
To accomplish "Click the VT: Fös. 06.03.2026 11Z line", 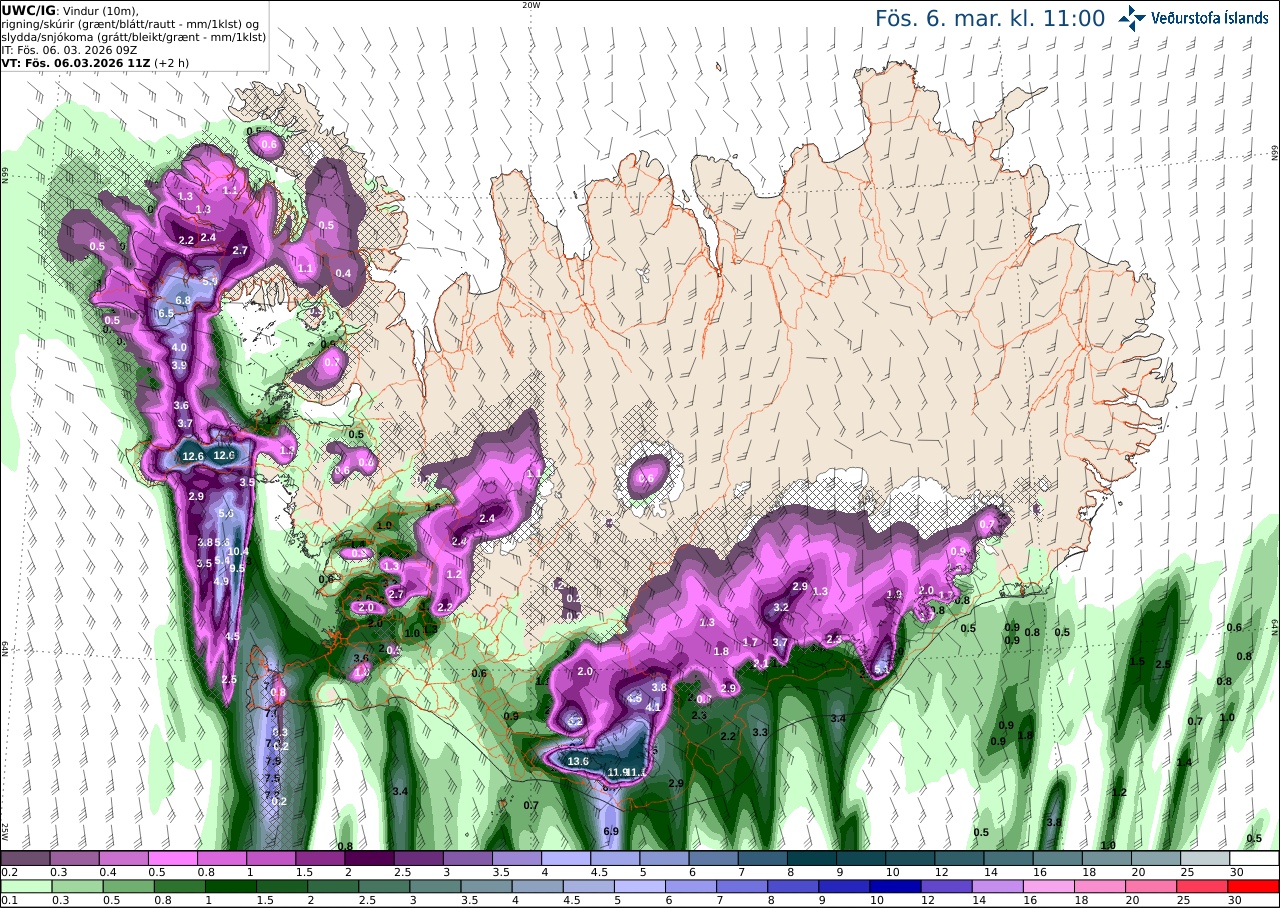I will click(95, 62).
